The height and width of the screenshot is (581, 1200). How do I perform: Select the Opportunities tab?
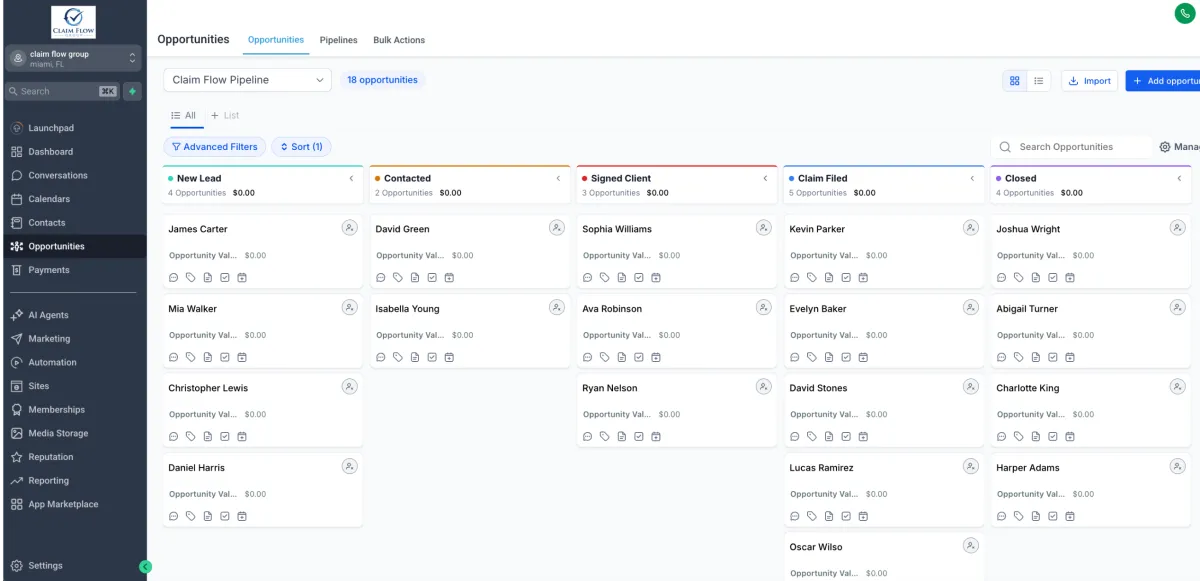(x=276, y=40)
